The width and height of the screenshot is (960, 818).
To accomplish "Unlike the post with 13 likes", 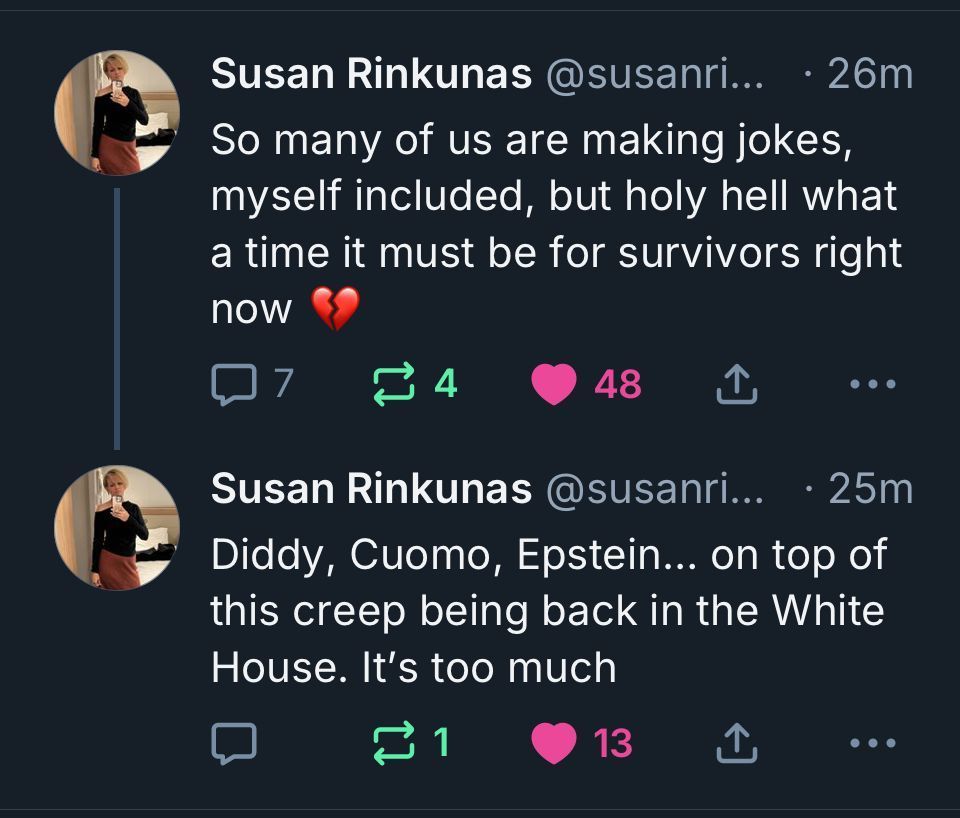I will point(553,743).
